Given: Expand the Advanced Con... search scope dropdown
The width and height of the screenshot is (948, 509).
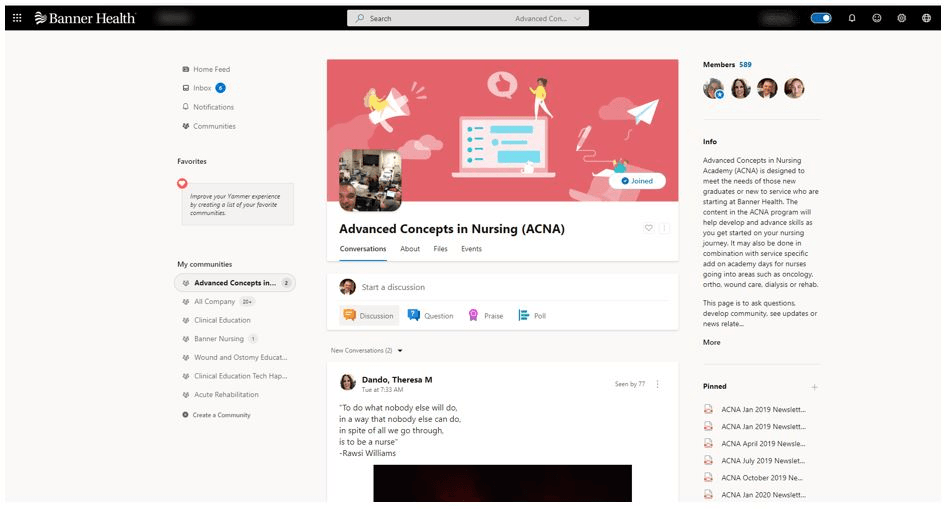Looking at the screenshot, I should coord(548,19).
